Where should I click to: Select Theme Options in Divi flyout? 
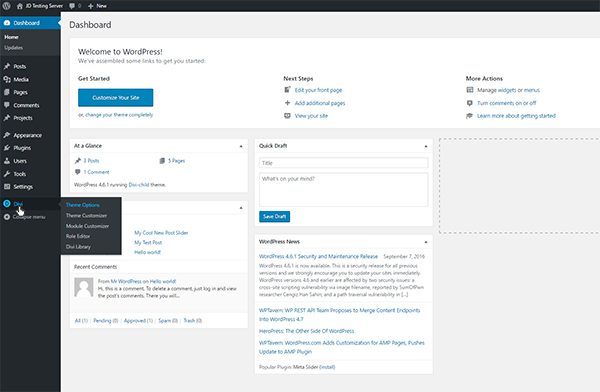click(x=83, y=205)
